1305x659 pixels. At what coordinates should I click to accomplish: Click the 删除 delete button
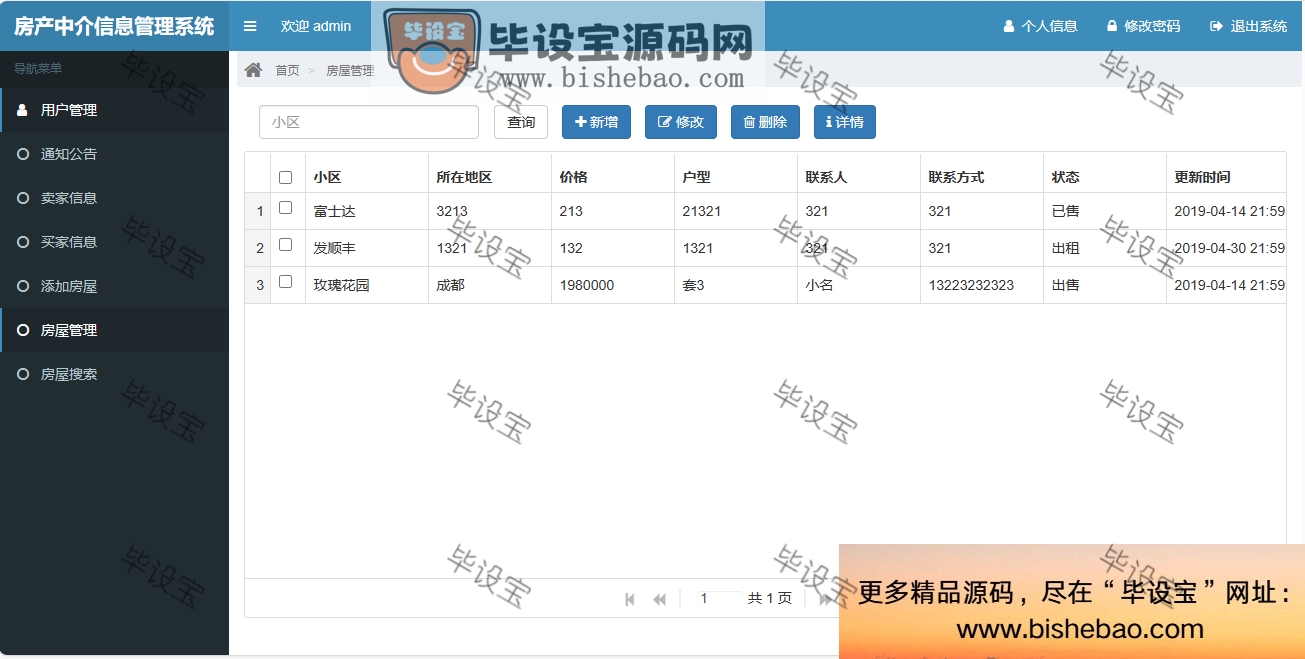pyautogui.click(x=765, y=122)
